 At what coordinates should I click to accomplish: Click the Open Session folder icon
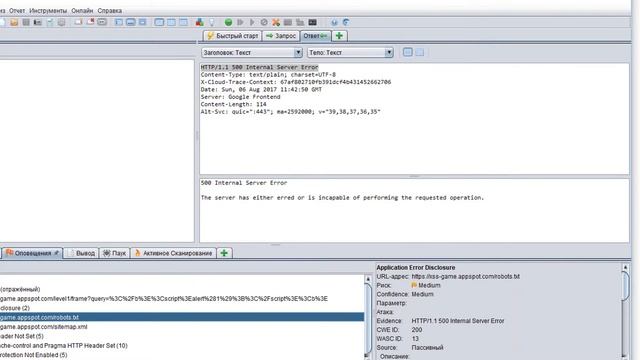(14, 22)
